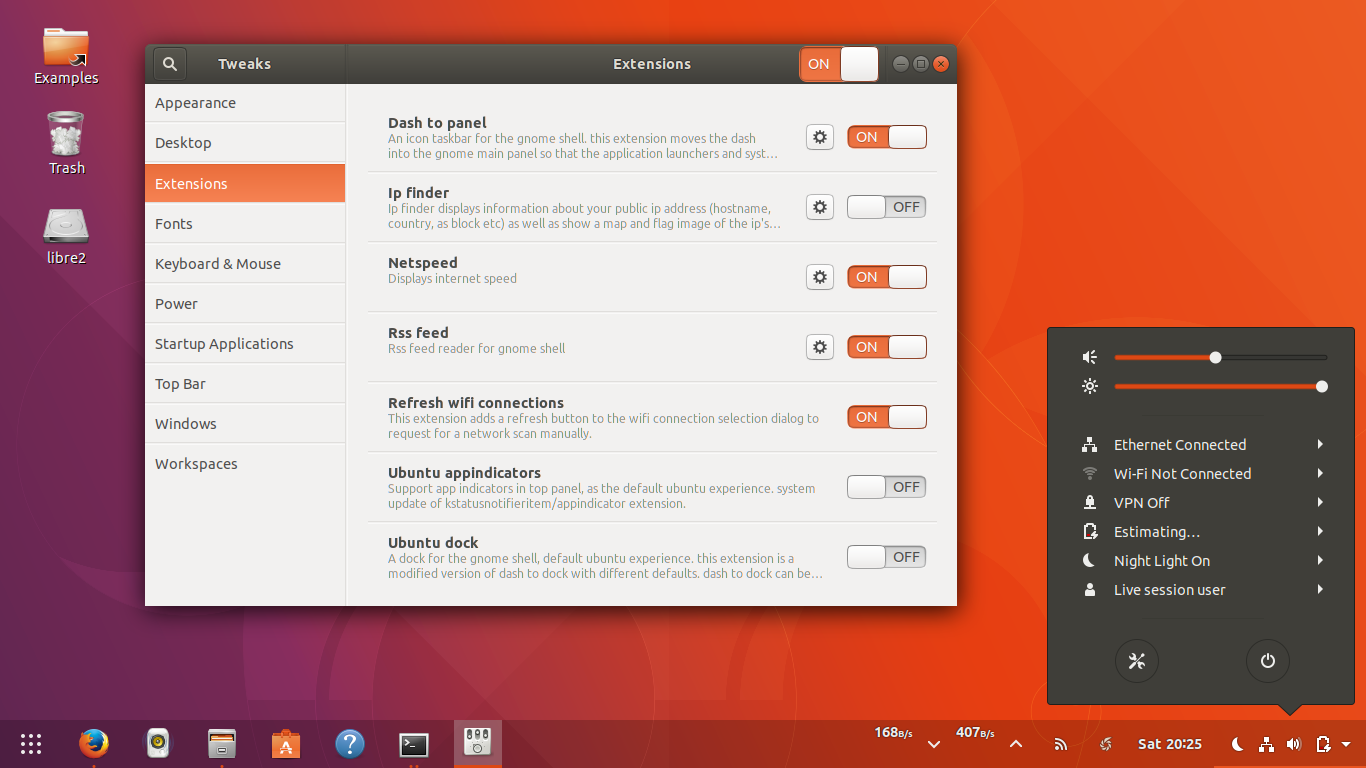The height and width of the screenshot is (768, 1366).
Task: Open settings gear for Ip finder
Action: click(x=820, y=207)
